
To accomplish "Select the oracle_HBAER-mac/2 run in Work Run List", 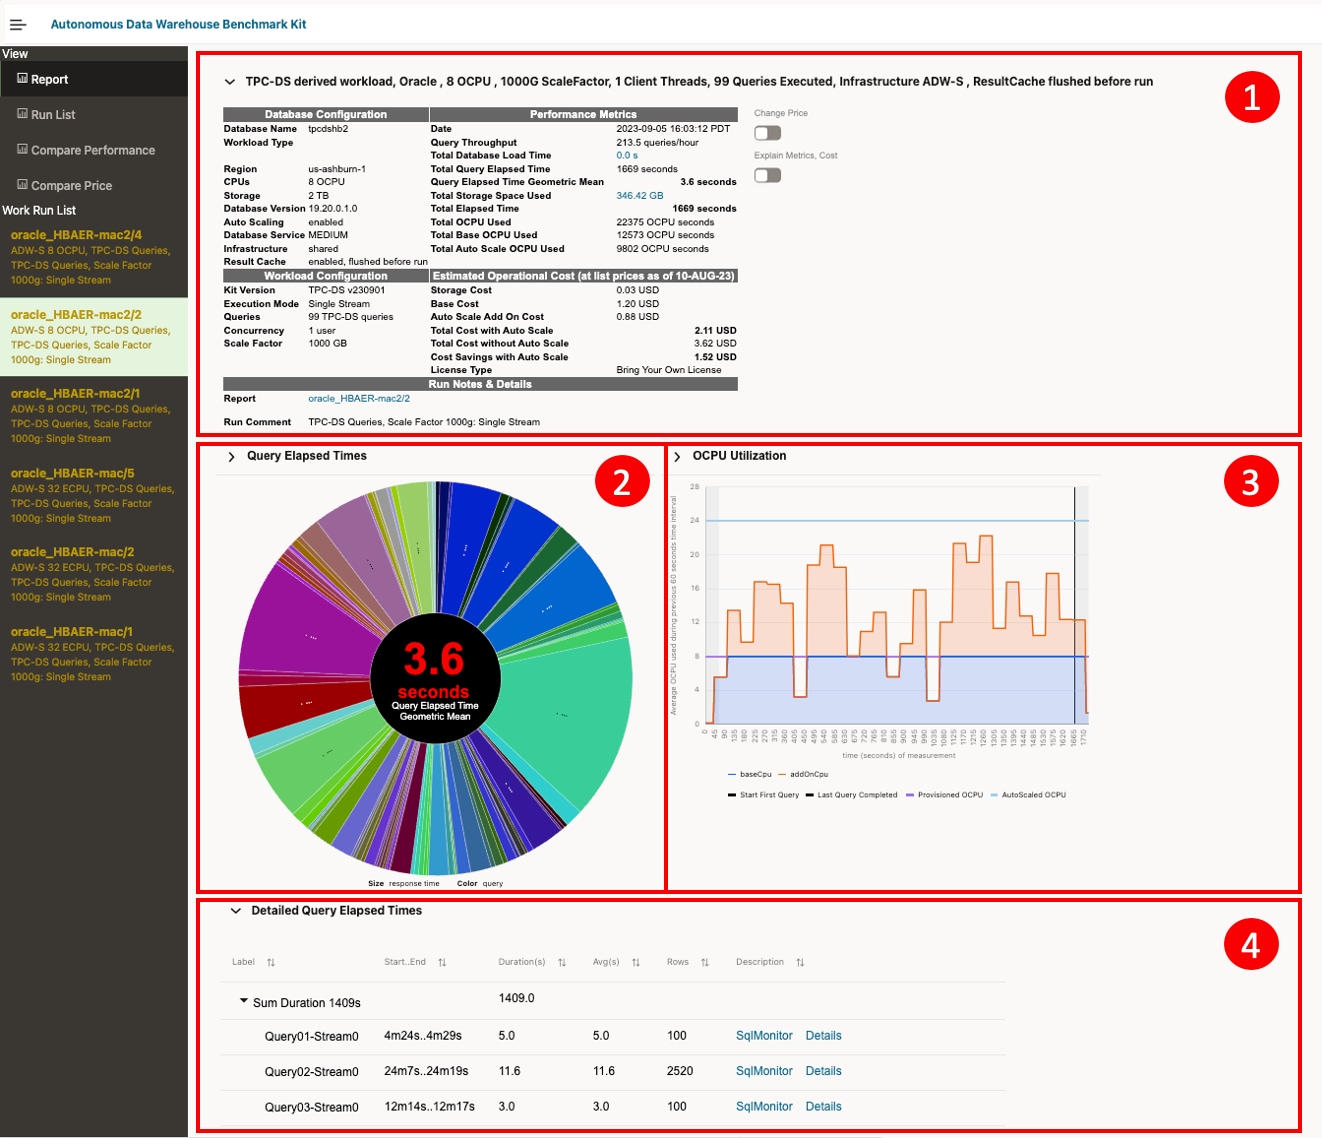I will coord(94,574).
